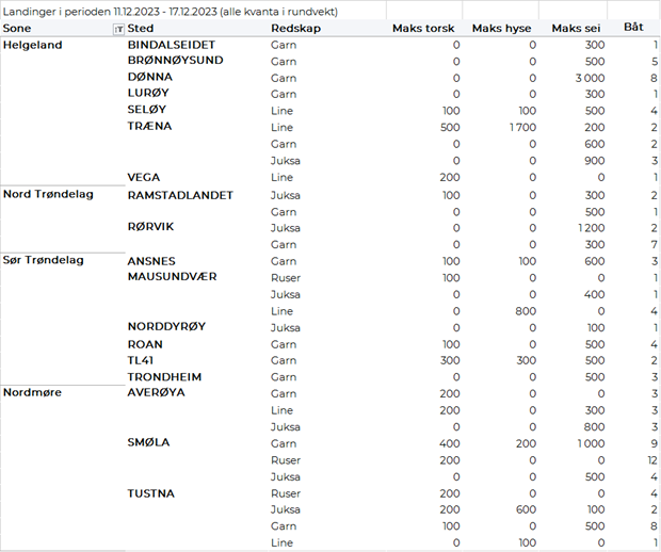Click the RAMSTADLANDET place cell

point(180,195)
